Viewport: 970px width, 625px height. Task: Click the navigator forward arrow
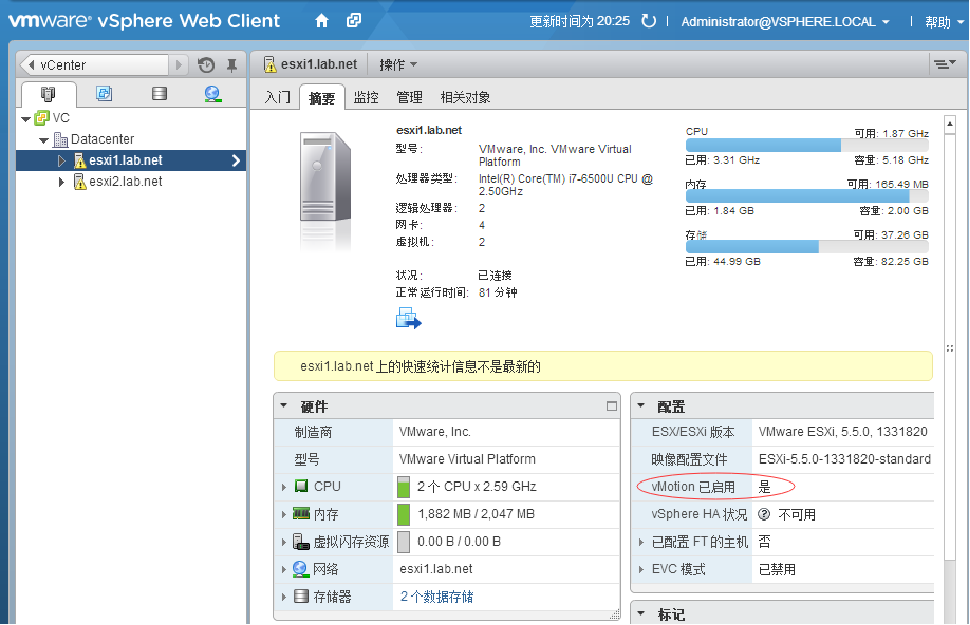coord(178,65)
